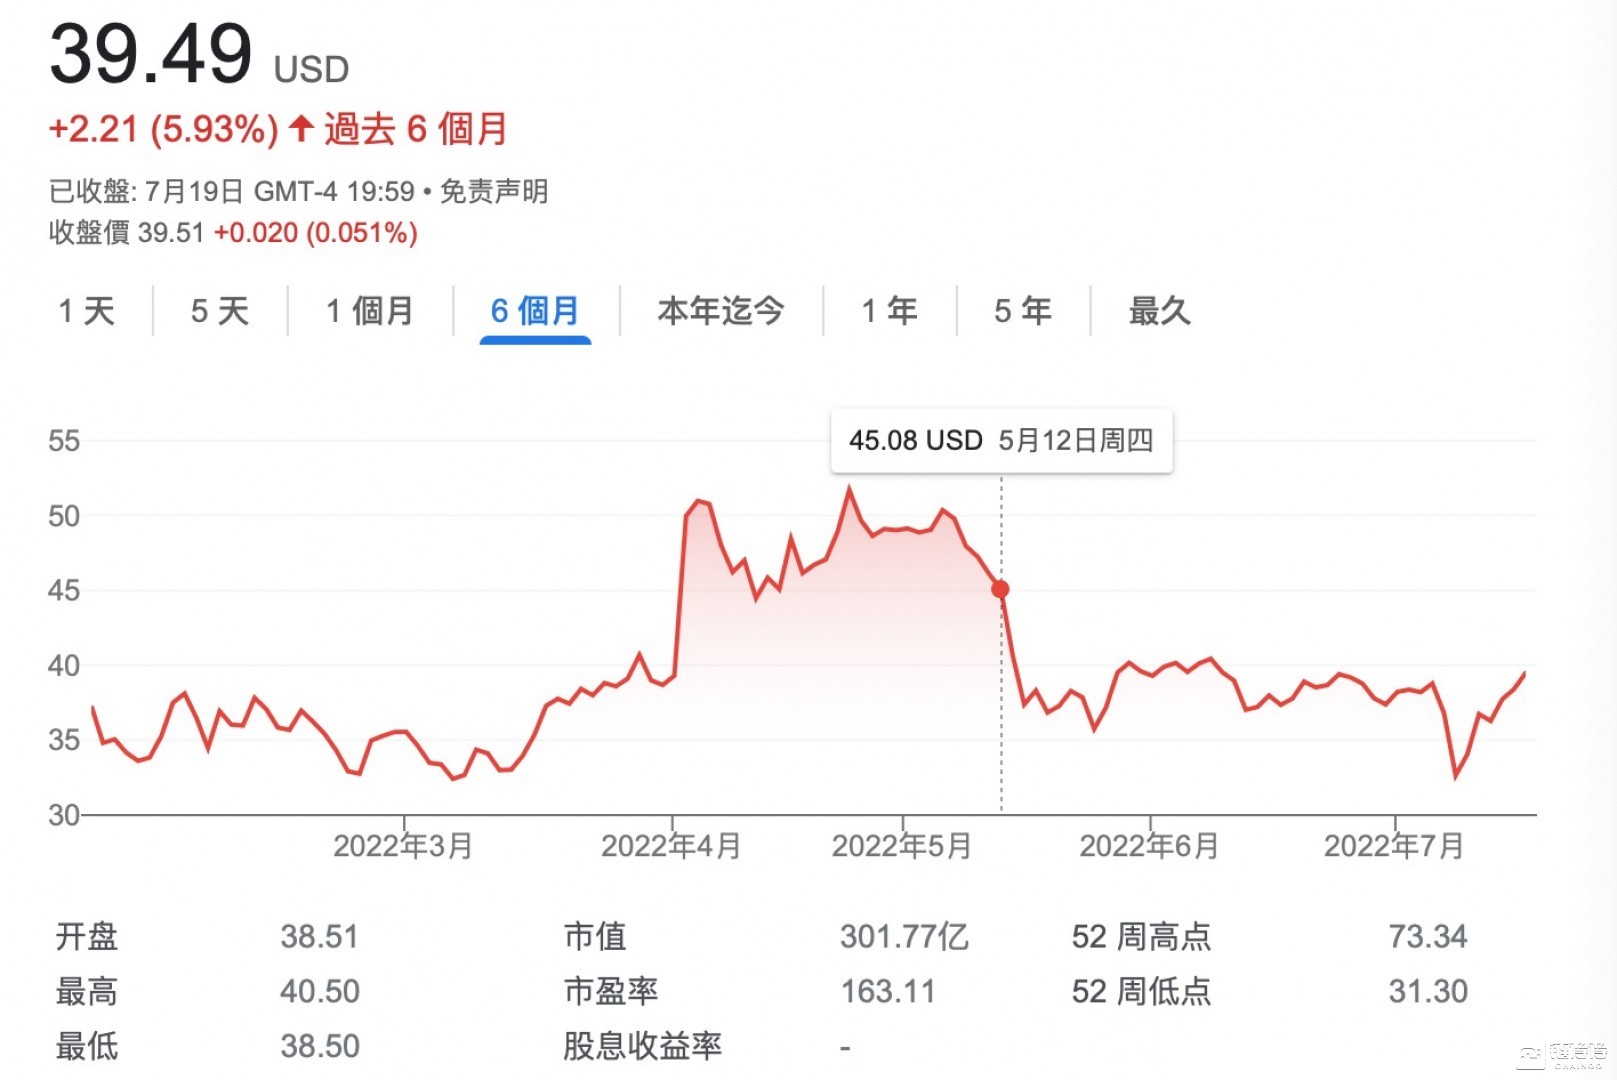The image size is (1617, 1080).
Task: Click the large 39.49 price figure
Action: click(x=151, y=55)
